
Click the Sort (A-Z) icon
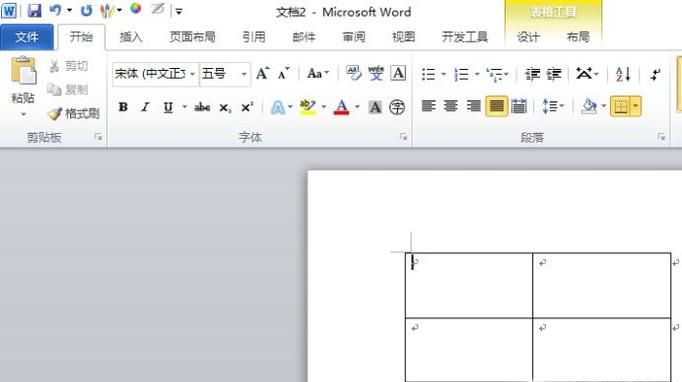(x=623, y=74)
